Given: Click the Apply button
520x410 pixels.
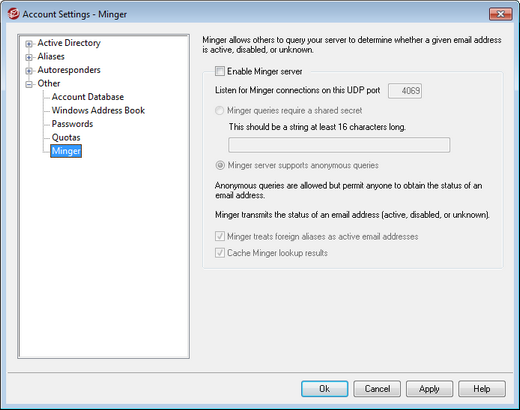Looking at the screenshot, I should coord(429,389).
